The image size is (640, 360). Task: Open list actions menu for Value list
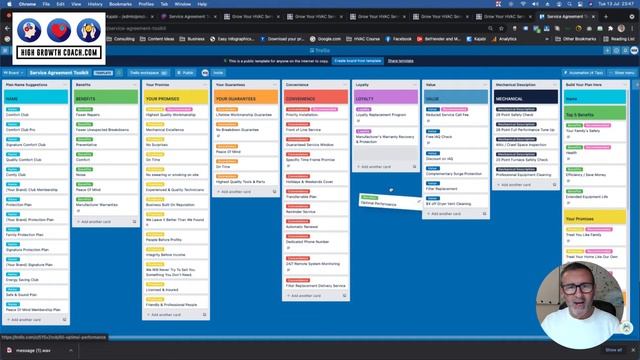[x=484, y=84]
